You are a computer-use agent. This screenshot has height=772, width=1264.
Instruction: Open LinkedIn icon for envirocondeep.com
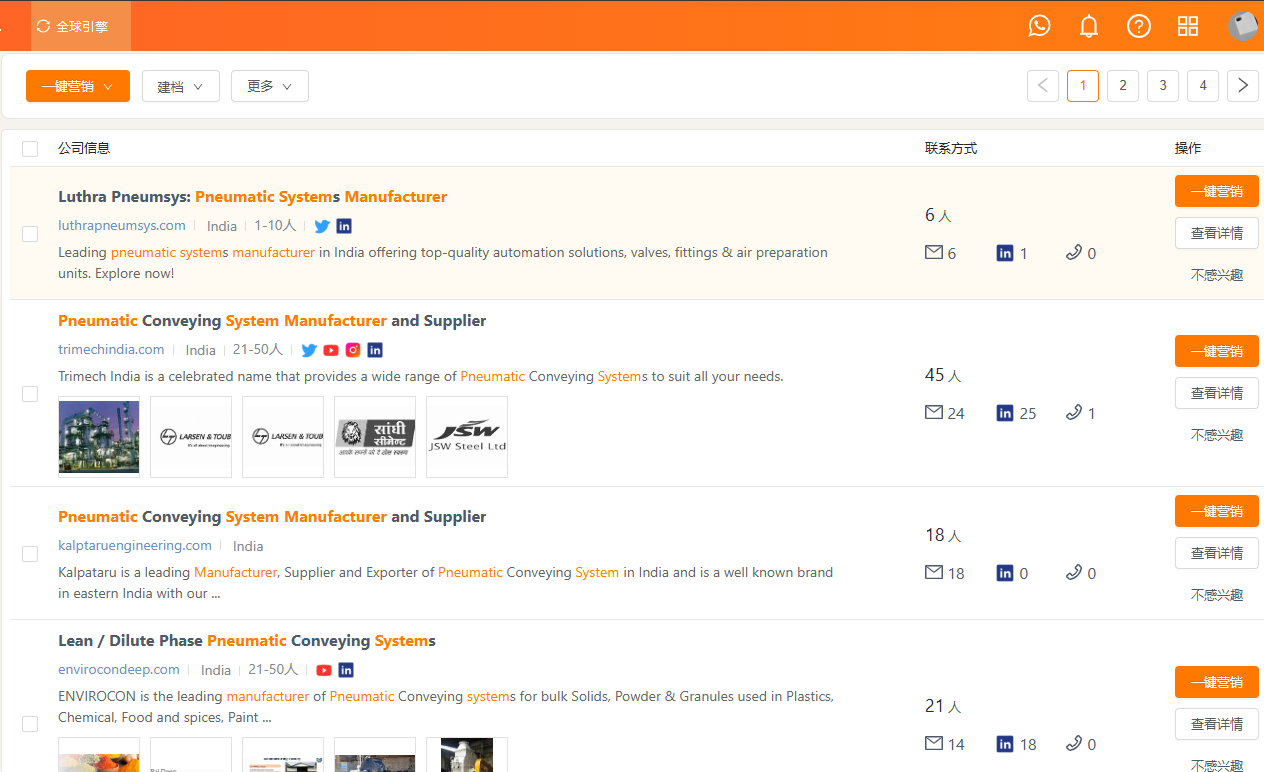coord(346,670)
